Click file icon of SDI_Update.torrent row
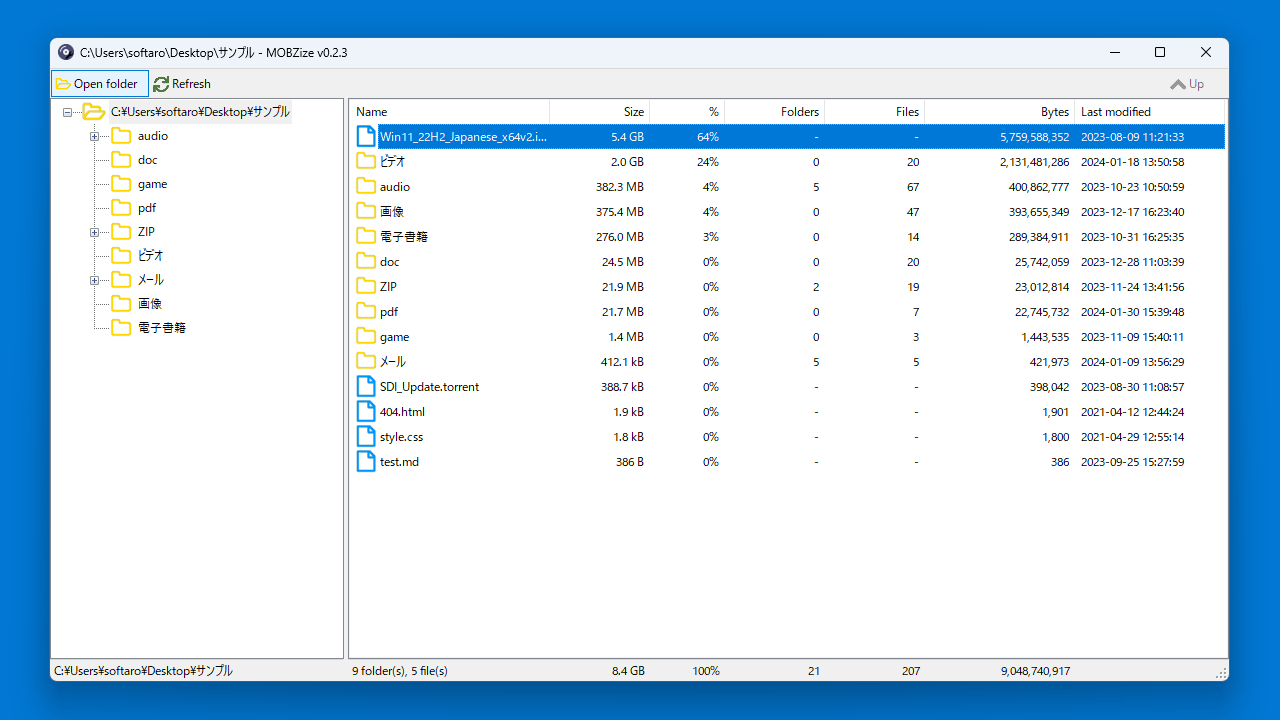 (366, 387)
